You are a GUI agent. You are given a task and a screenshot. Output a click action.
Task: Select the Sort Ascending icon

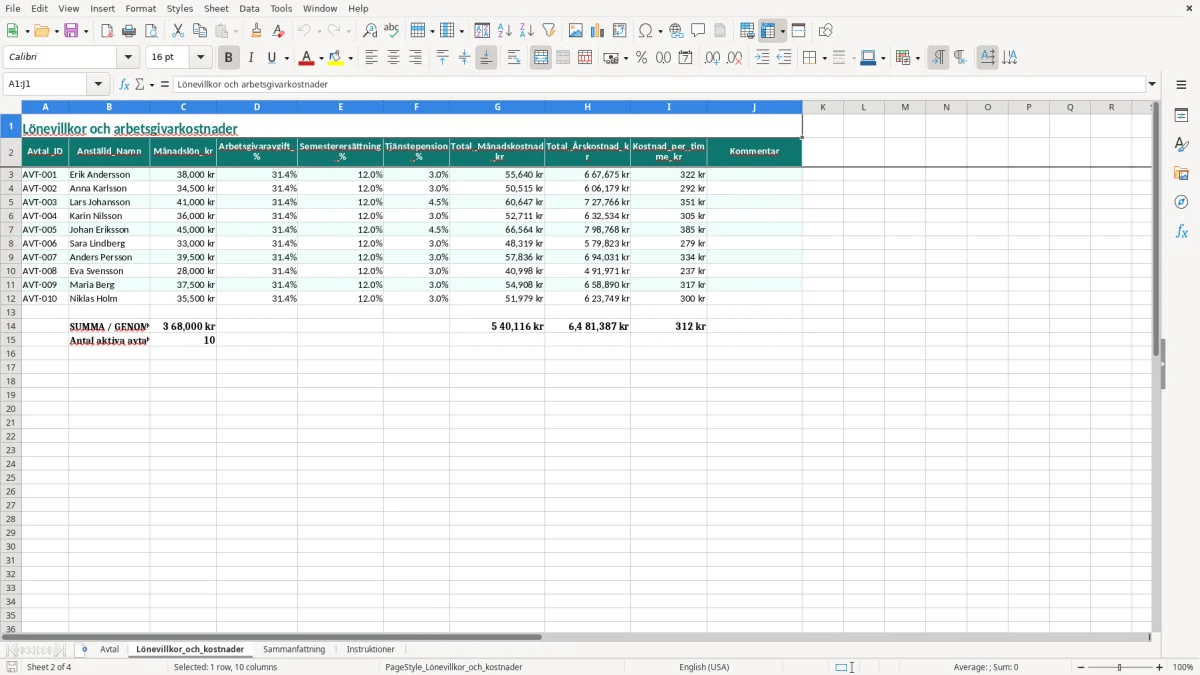[504, 31]
